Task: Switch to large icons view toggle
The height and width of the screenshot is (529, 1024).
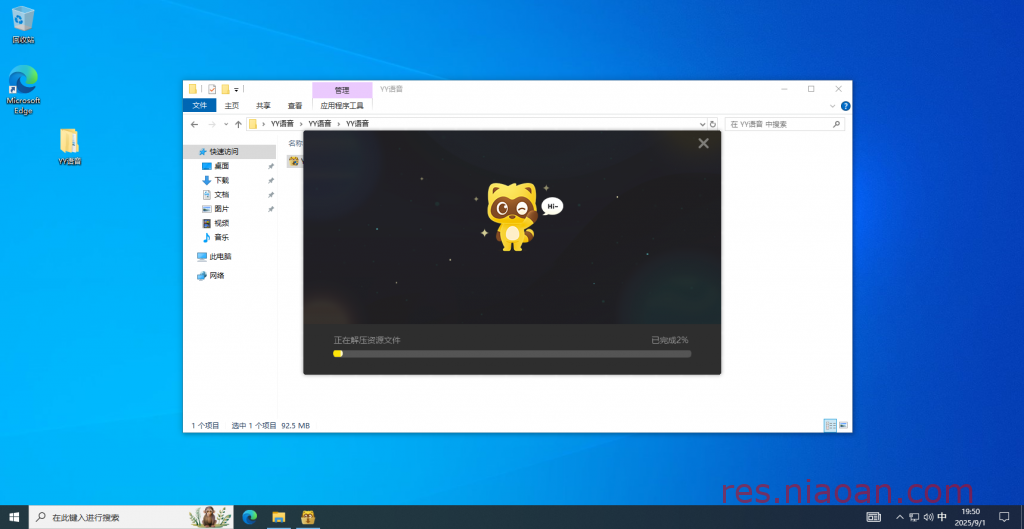Action: [843, 425]
